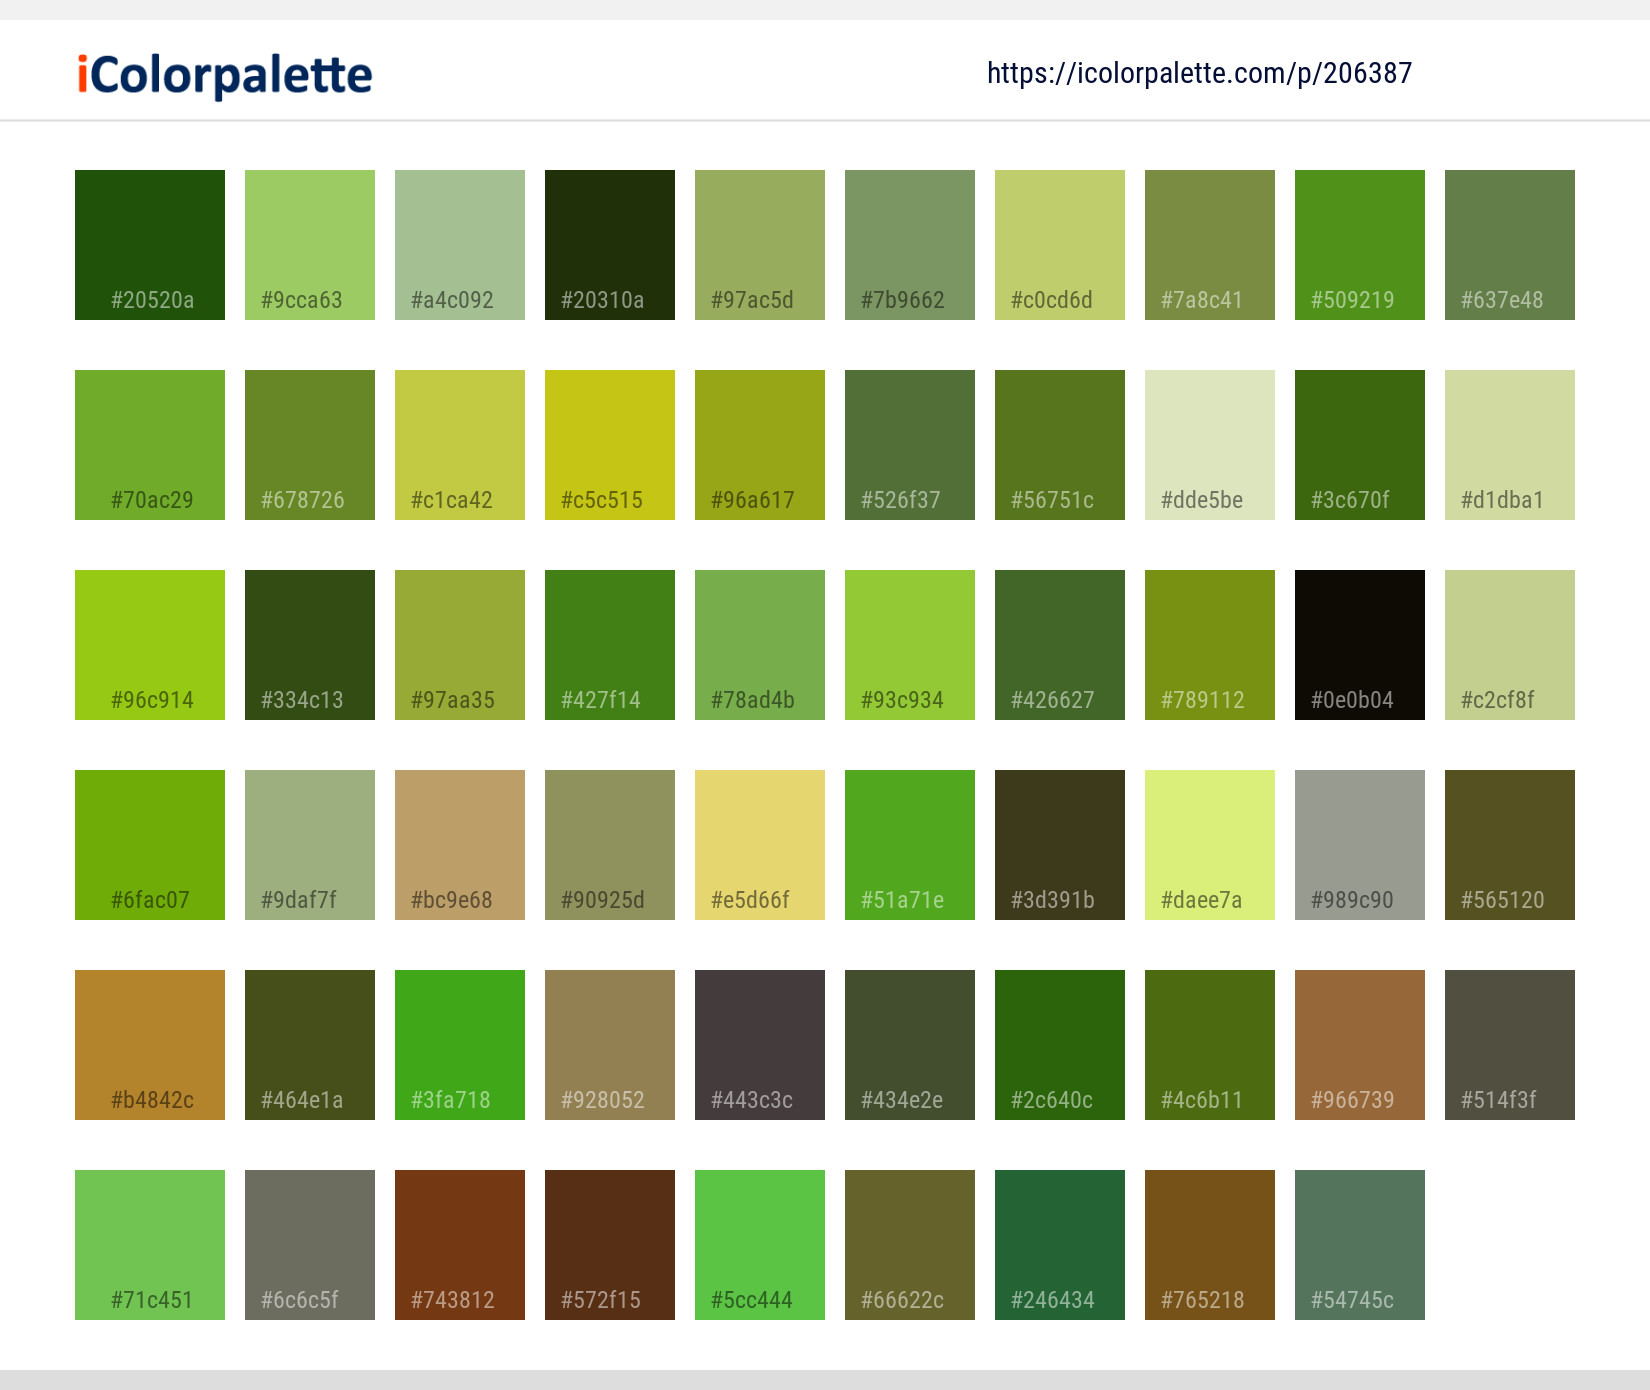Select the #90925d swatch

(610, 845)
